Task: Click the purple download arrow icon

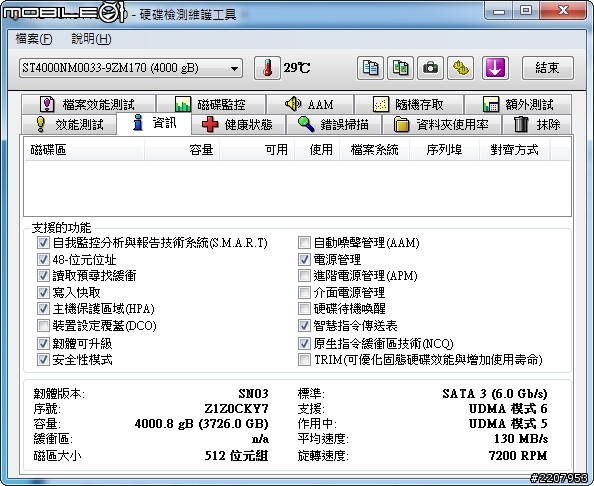Action: point(495,68)
